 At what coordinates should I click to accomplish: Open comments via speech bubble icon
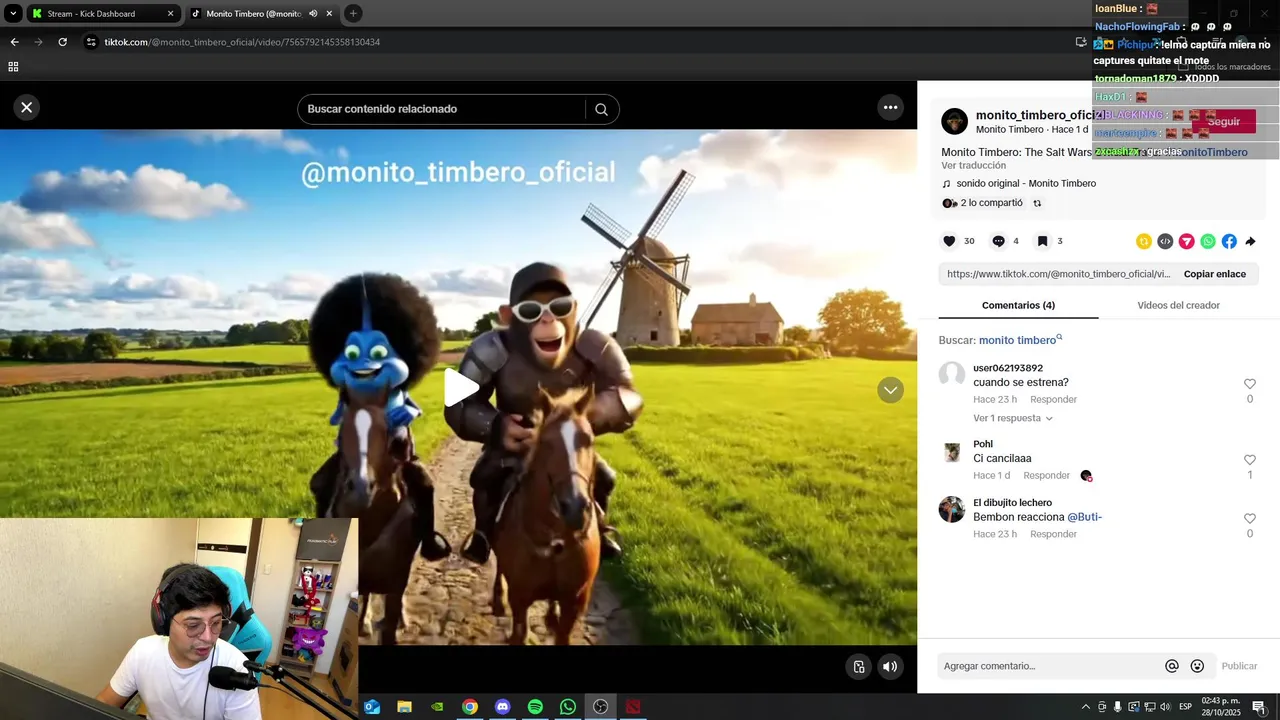998,241
